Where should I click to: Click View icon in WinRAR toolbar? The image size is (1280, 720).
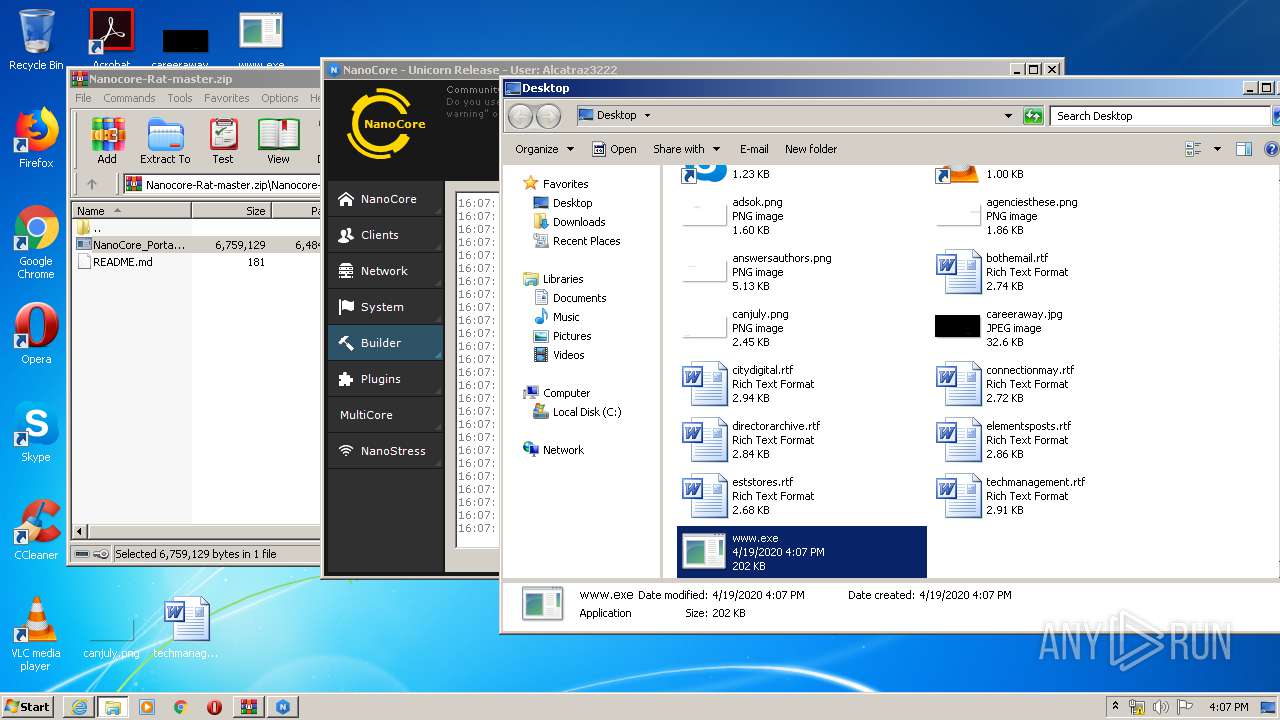[278, 141]
